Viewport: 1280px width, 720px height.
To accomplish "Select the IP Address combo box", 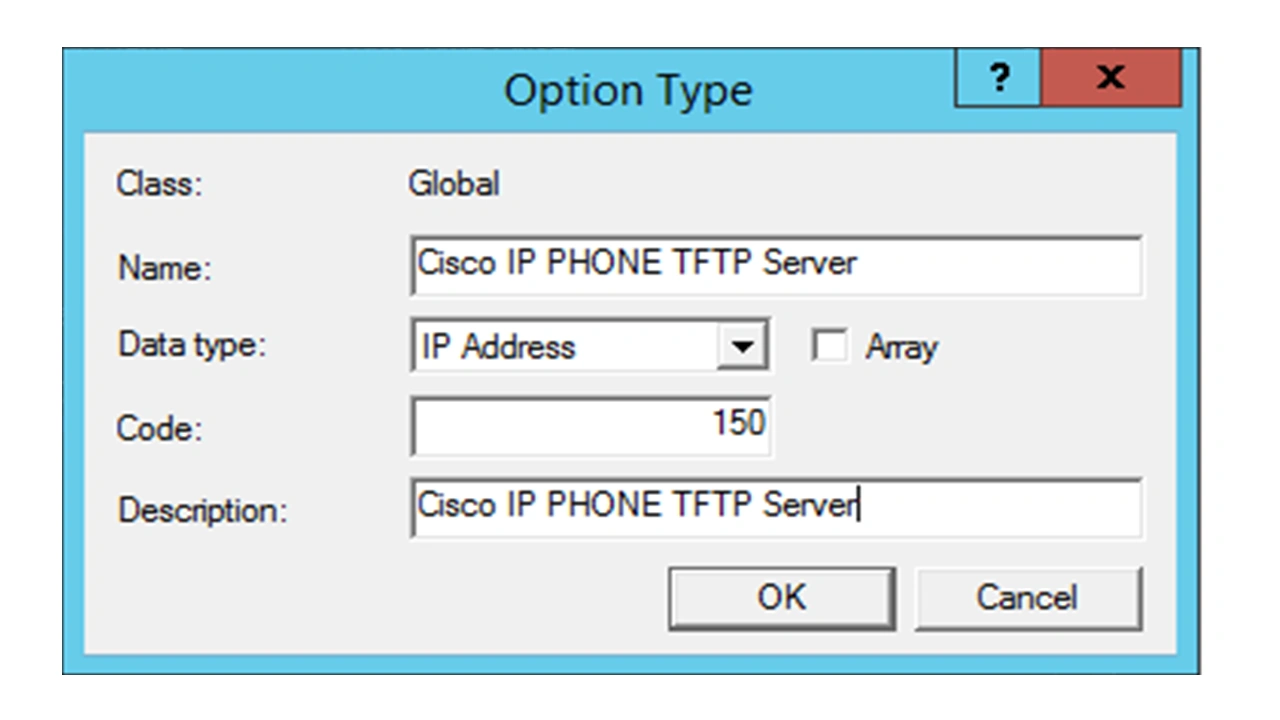I will coord(565,347).
